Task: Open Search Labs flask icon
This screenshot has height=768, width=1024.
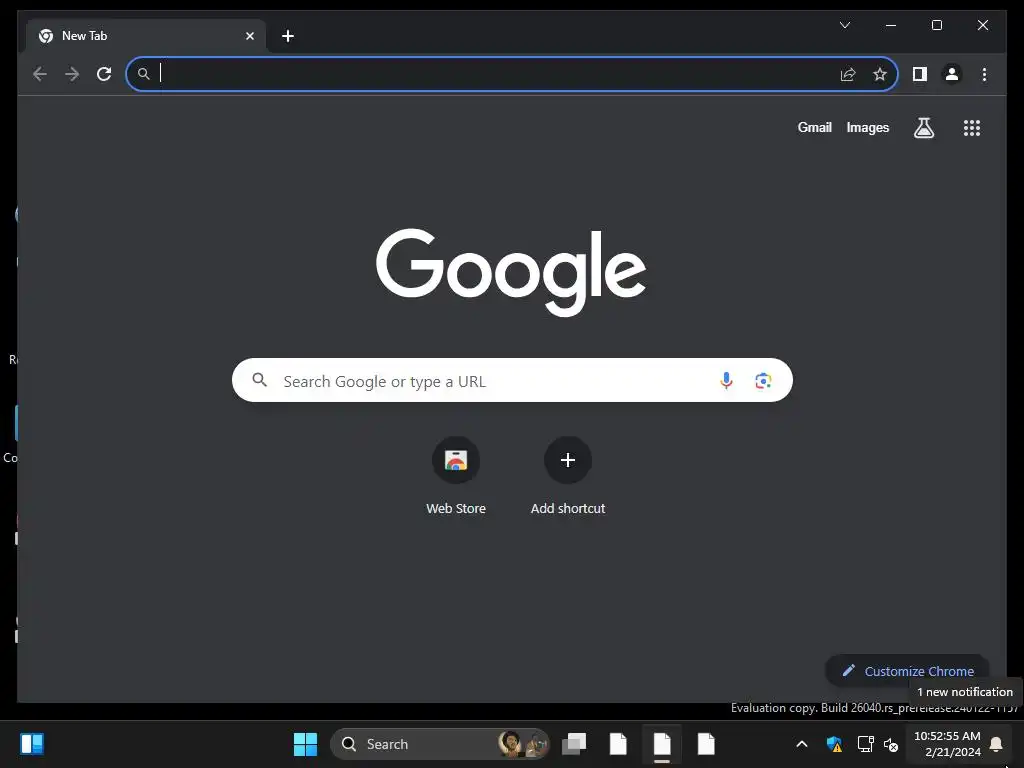Action: pyautogui.click(x=923, y=127)
